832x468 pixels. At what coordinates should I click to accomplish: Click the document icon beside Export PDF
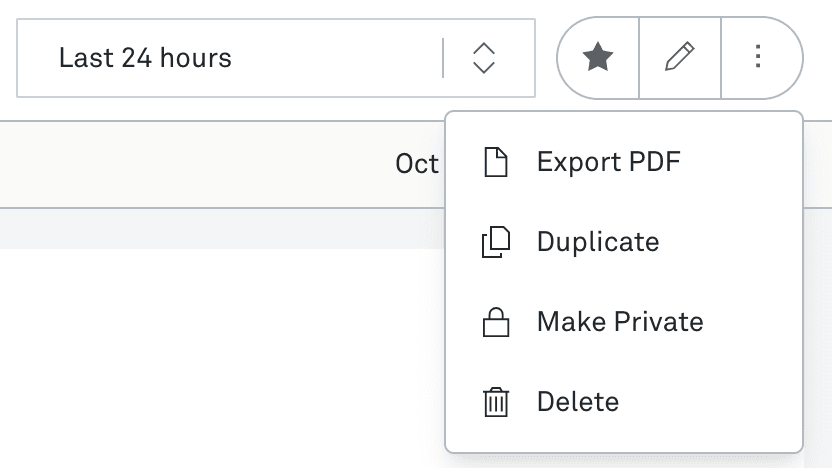pyautogui.click(x=496, y=162)
